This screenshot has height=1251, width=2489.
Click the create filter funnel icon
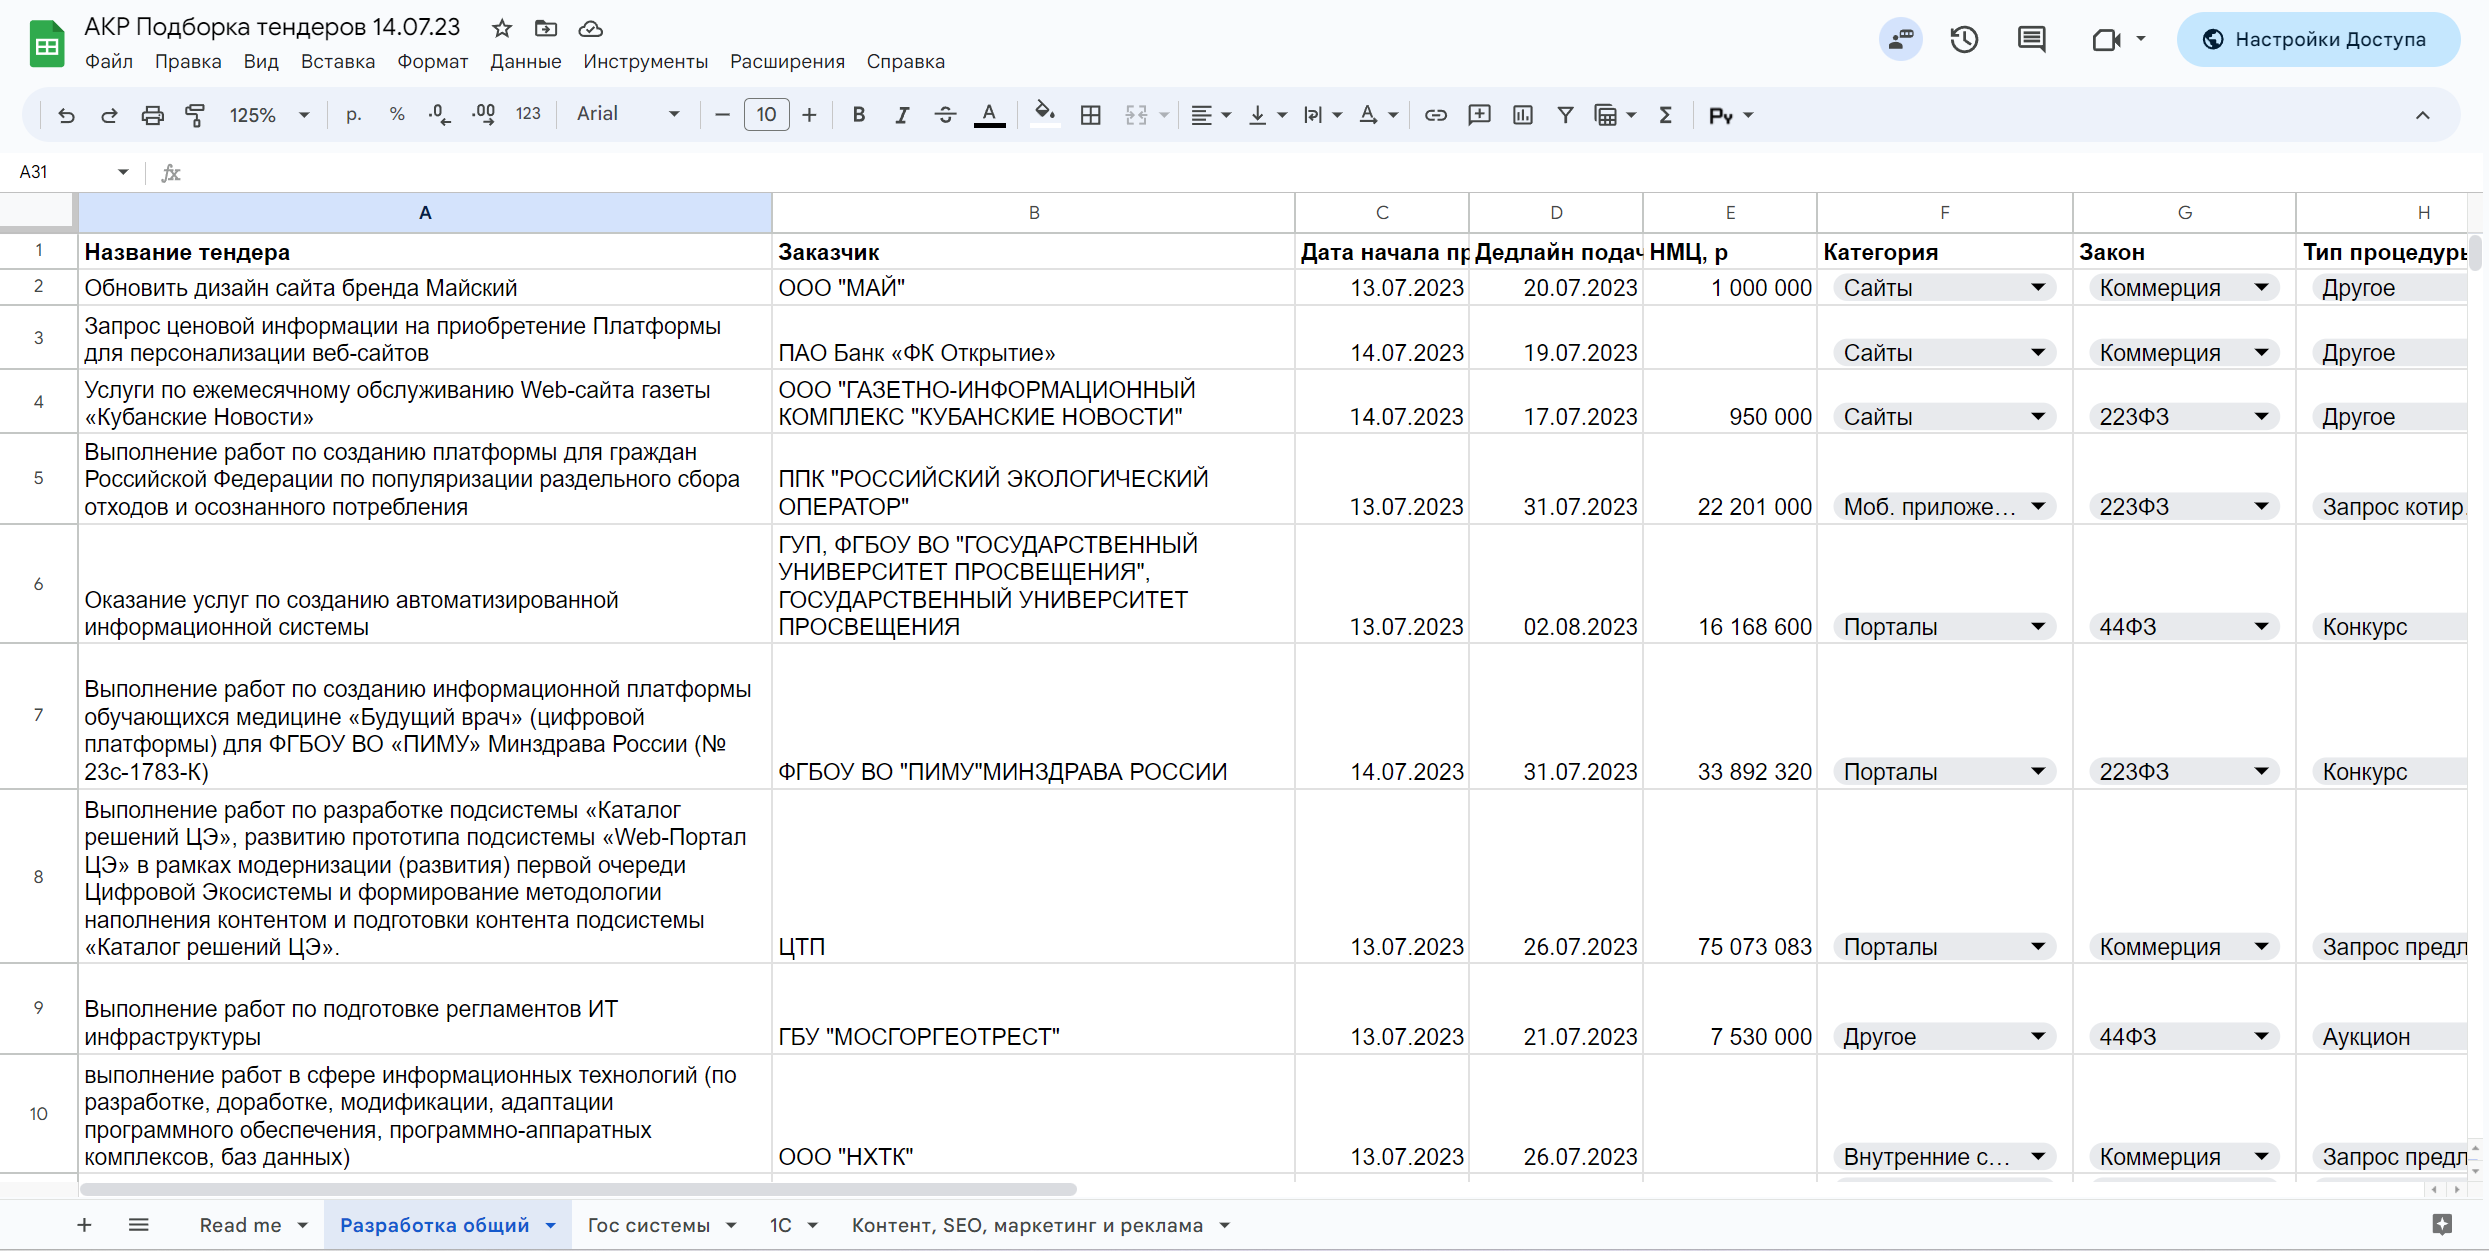tap(1565, 115)
